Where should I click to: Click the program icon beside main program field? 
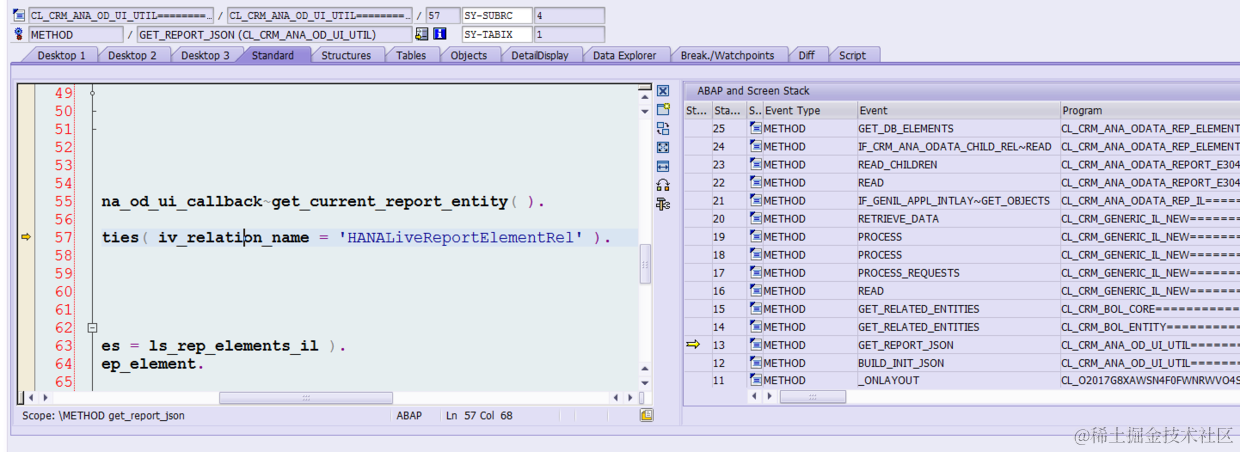20,16
